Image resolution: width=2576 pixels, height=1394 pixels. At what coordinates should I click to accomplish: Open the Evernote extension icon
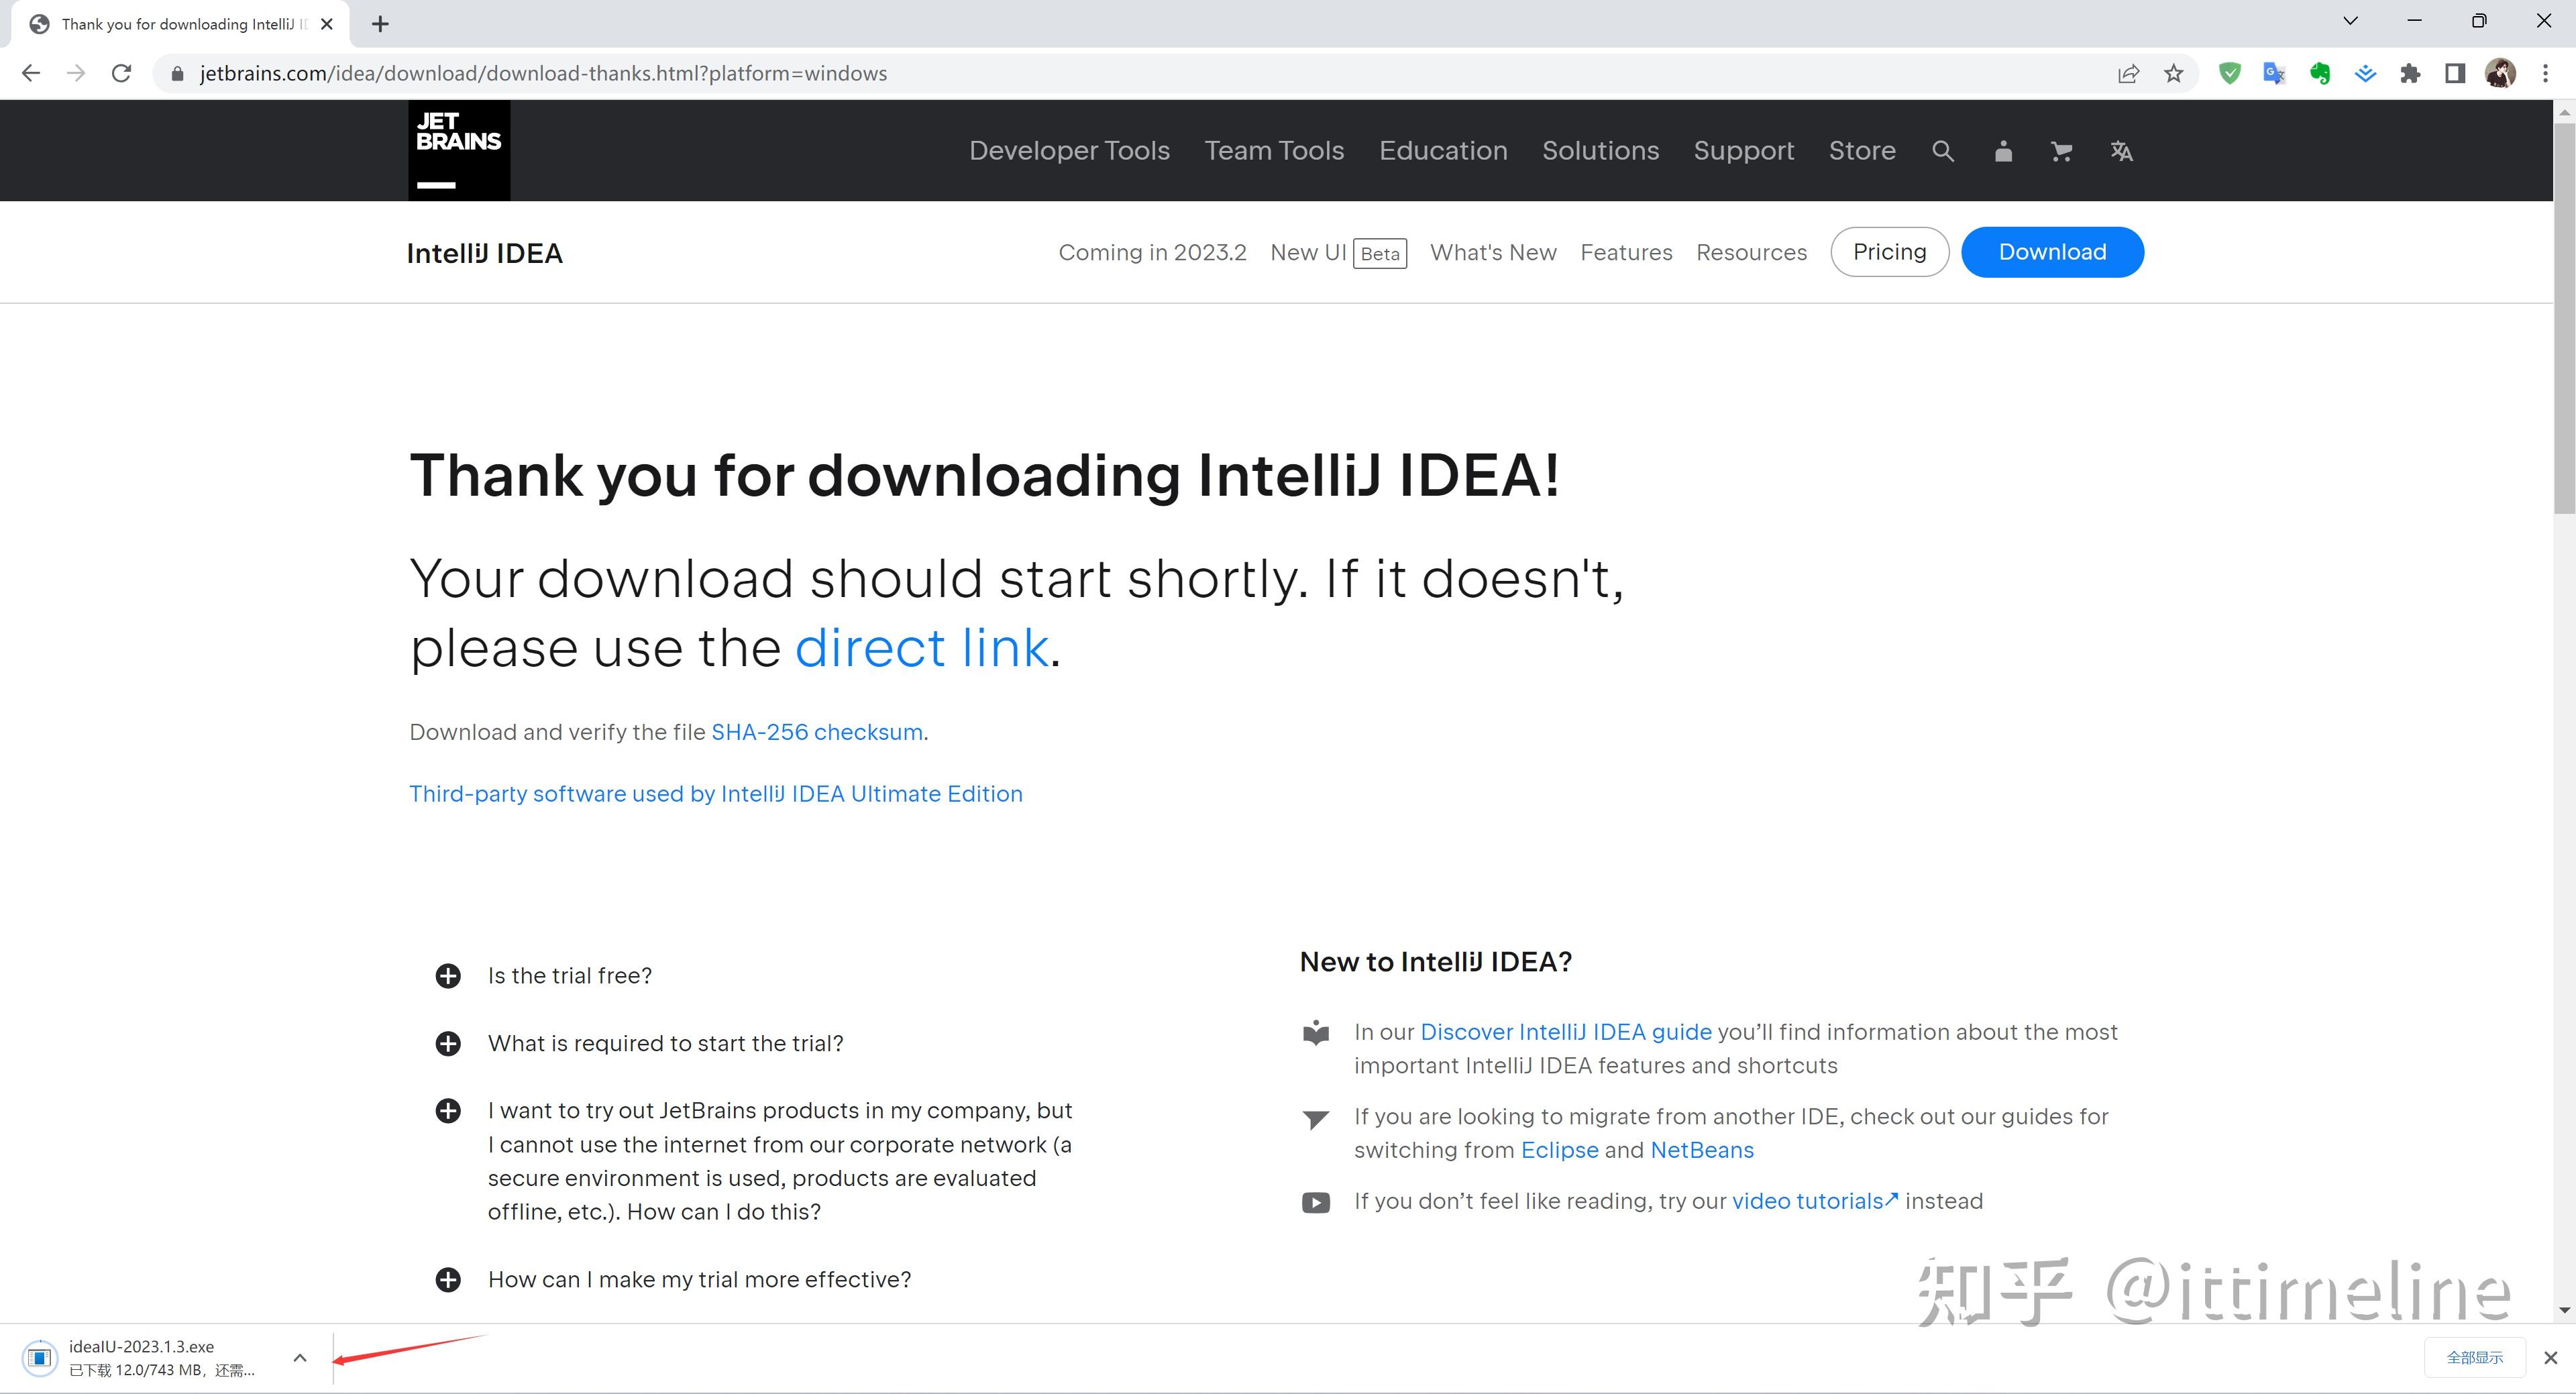(2320, 72)
